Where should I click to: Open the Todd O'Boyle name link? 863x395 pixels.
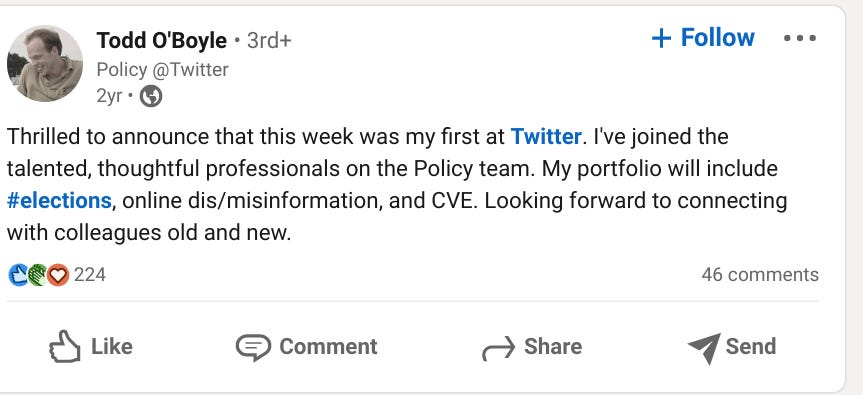(161, 40)
